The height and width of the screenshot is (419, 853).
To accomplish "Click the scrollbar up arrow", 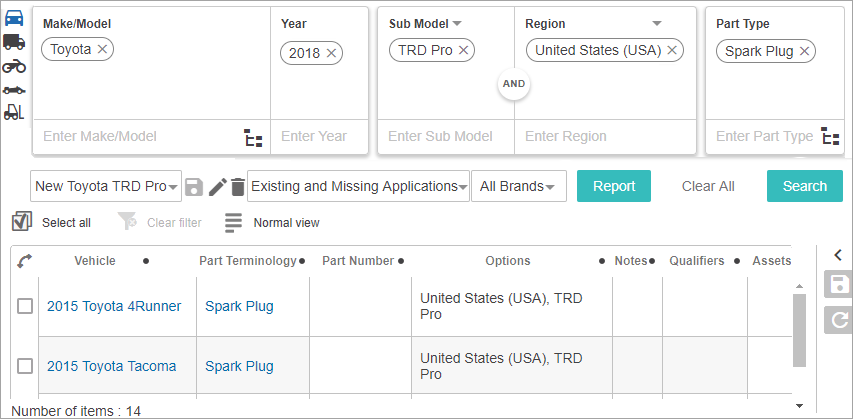I will point(799,286).
